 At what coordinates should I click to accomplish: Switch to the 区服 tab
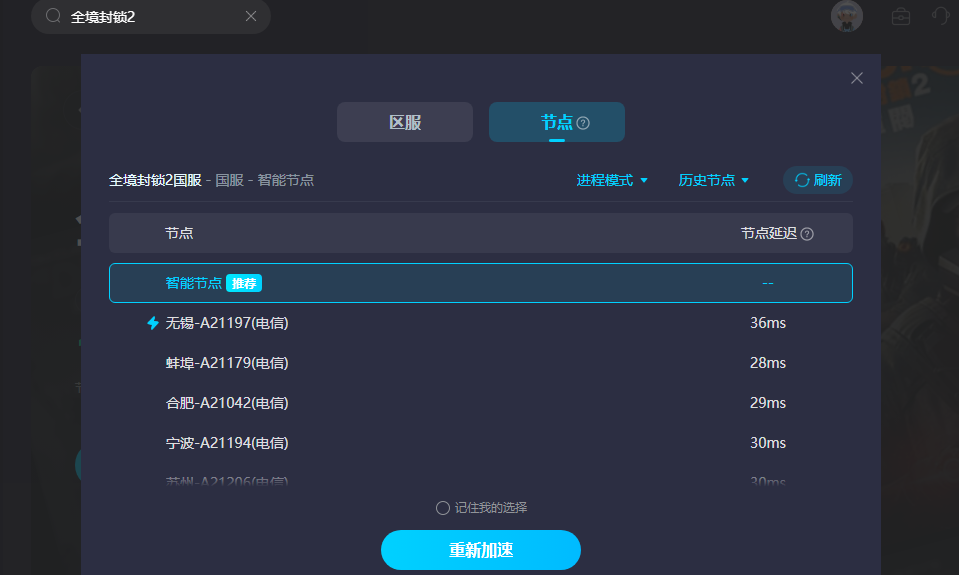click(405, 122)
